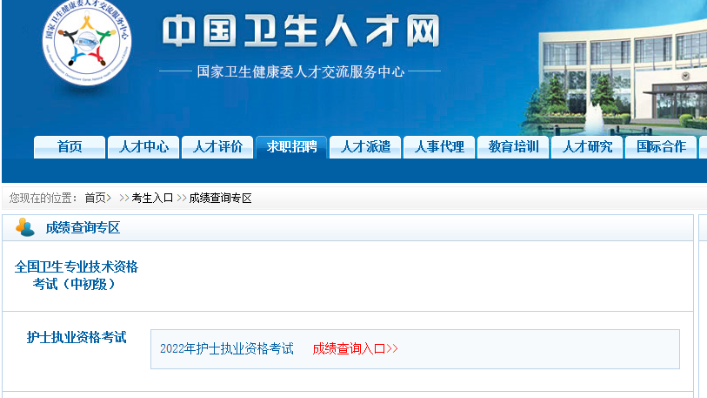Open the 人才中心 navigation tab
Screen dimensions: 707x398
point(143,147)
